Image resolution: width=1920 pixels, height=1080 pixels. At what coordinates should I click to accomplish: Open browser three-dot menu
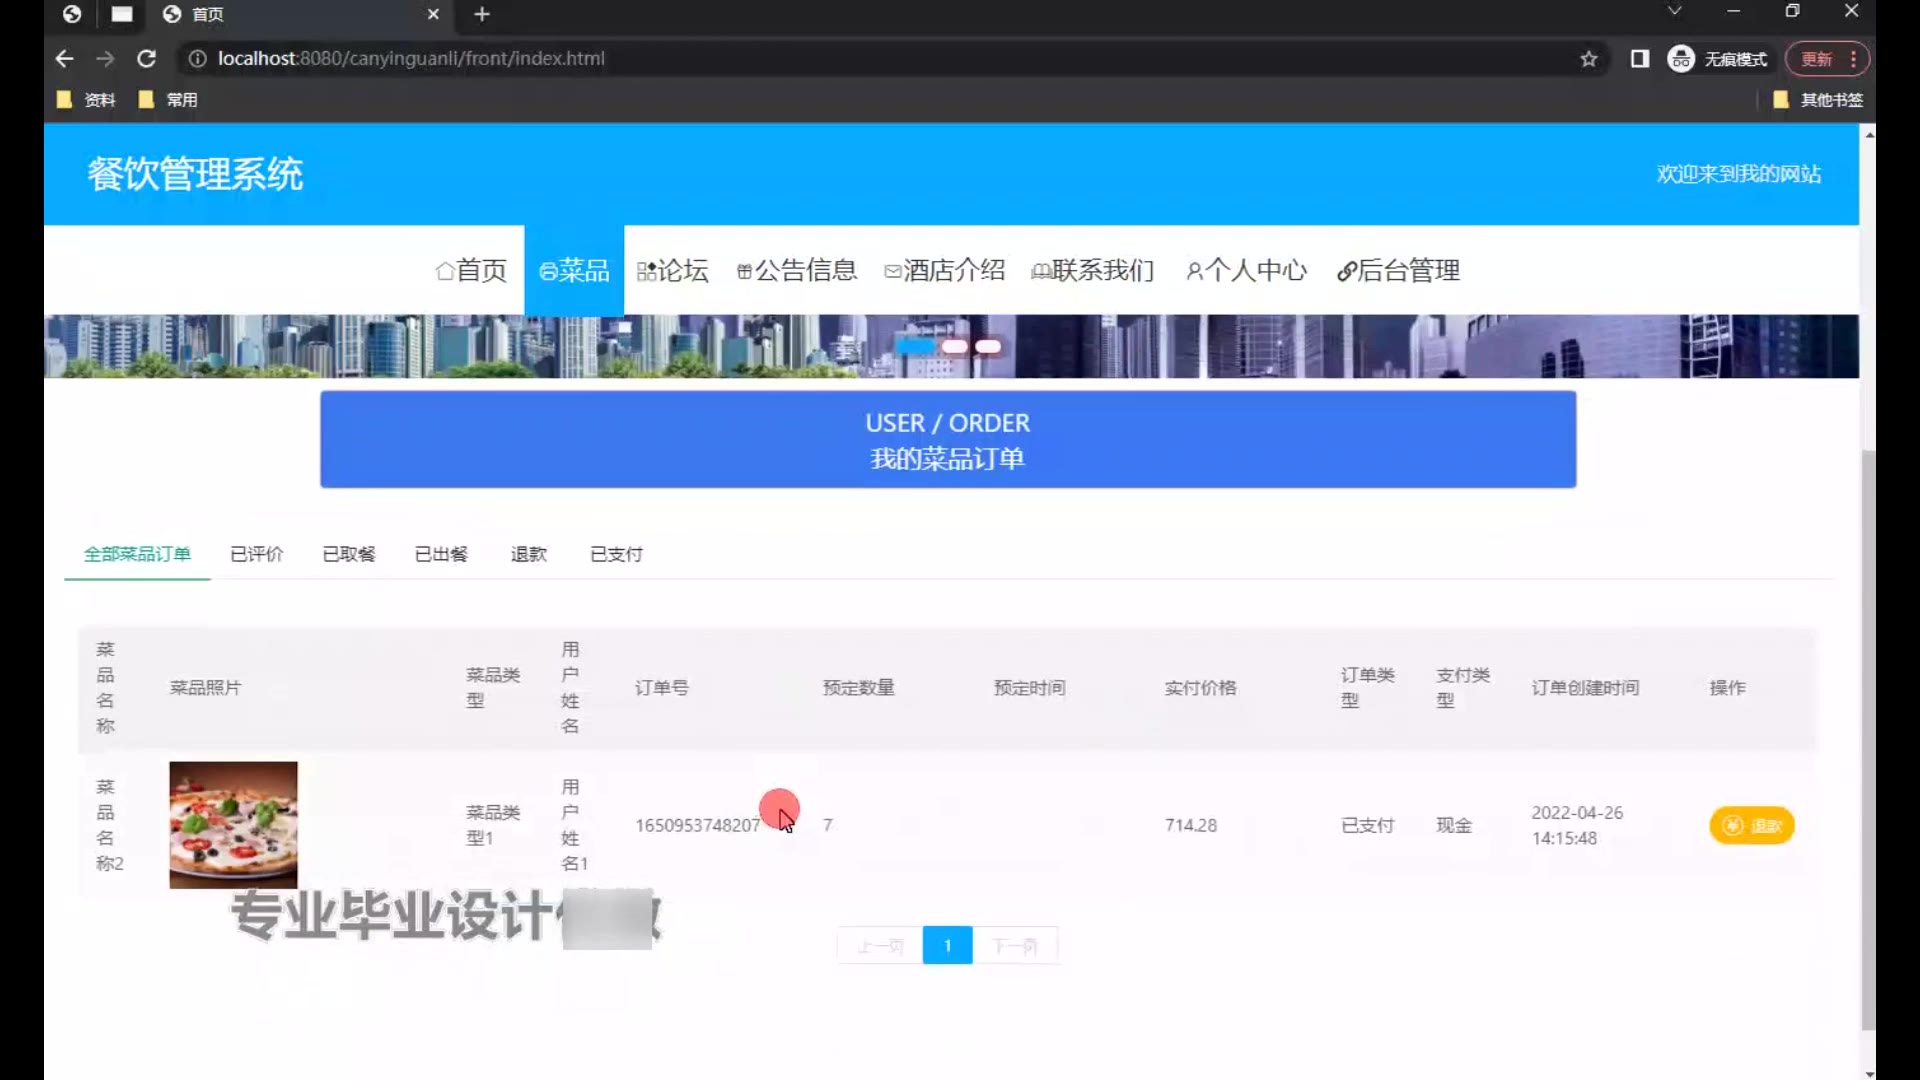point(1853,59)
